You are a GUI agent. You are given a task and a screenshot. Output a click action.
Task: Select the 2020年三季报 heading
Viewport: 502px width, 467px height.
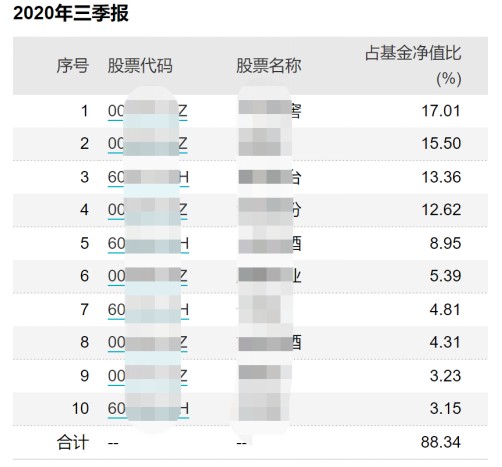[x=71, y=14]
